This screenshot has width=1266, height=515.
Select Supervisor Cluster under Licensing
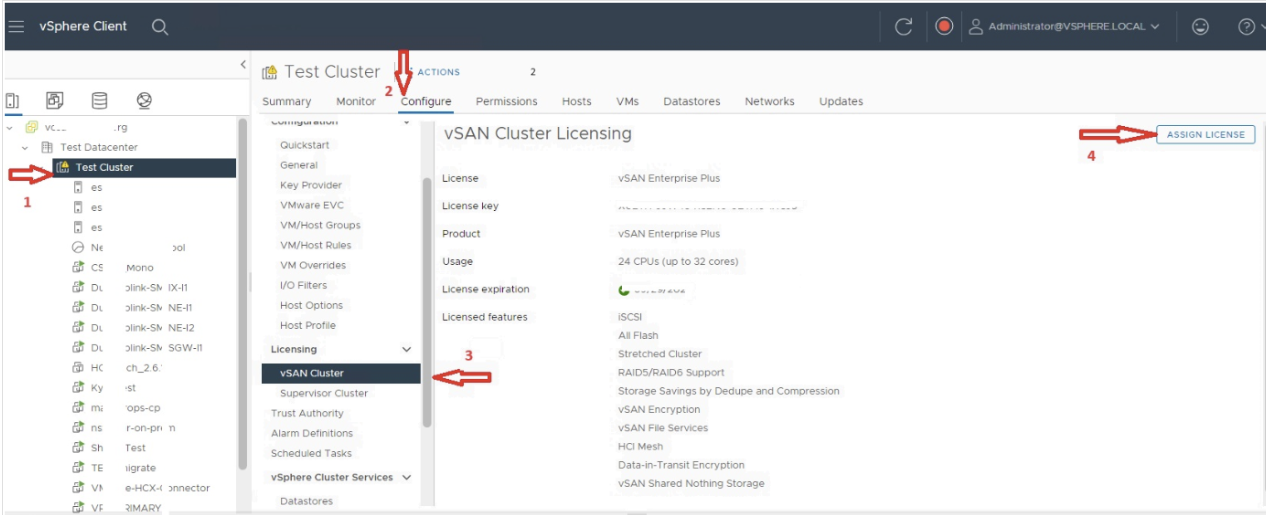pos(323,393)
